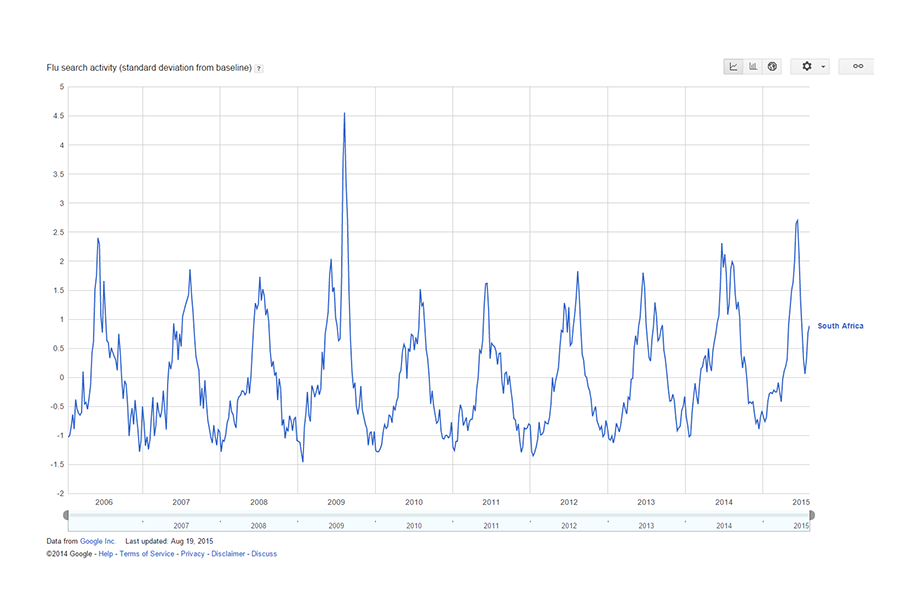Click 2013 in the range selector timeline
The height and width of the screenshot is (610, 918).
point(646,525)
